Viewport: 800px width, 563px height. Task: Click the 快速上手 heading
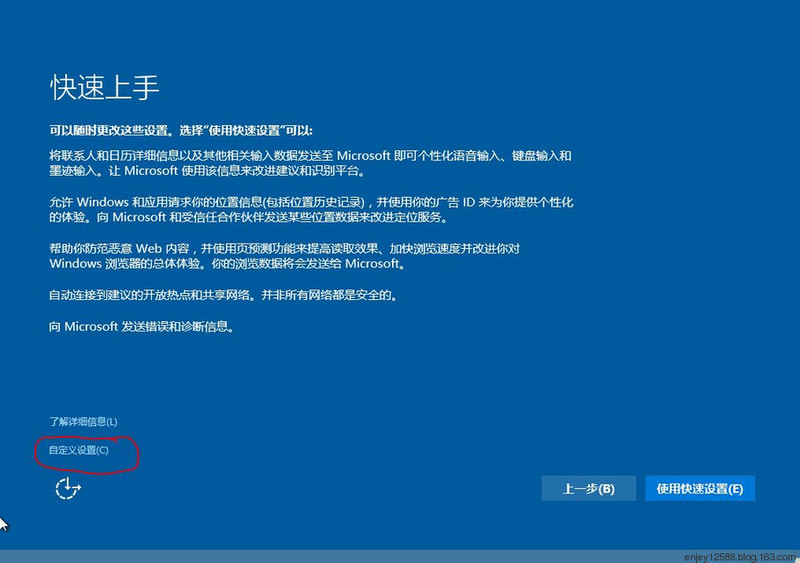[x=105, y=87]
